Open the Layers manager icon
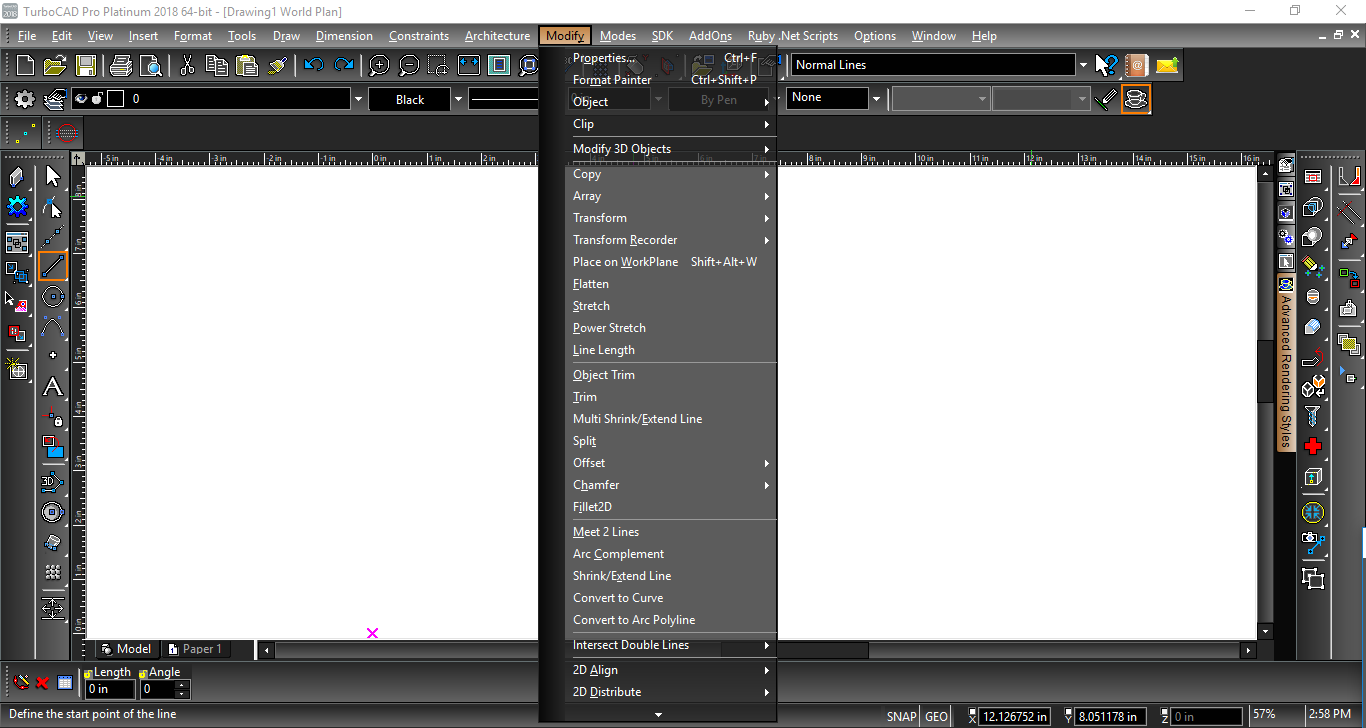The width and height of the screenshot is (1366, 728). [54, 99]
